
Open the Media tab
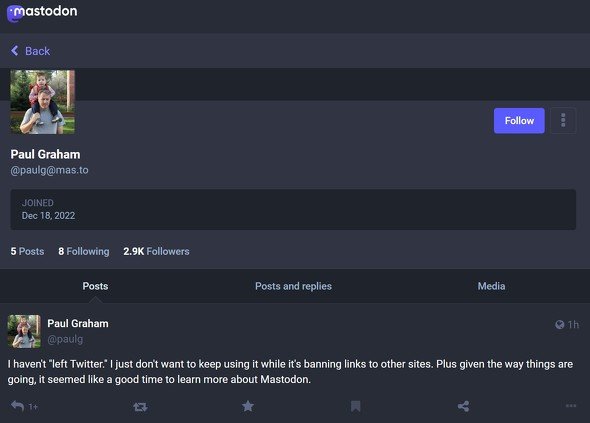(491, 286)
